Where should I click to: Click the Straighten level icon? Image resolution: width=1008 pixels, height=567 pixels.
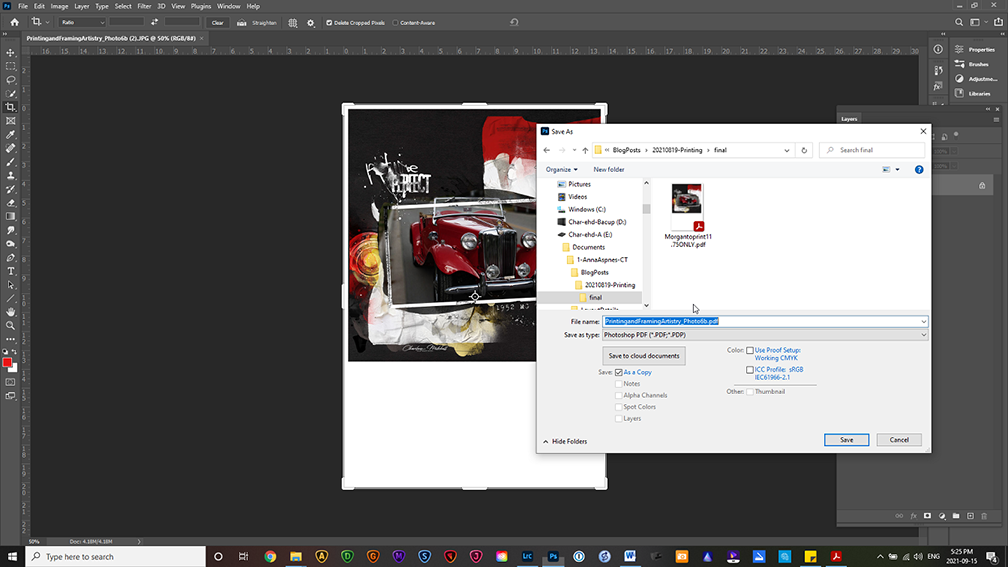coord(241,22)
